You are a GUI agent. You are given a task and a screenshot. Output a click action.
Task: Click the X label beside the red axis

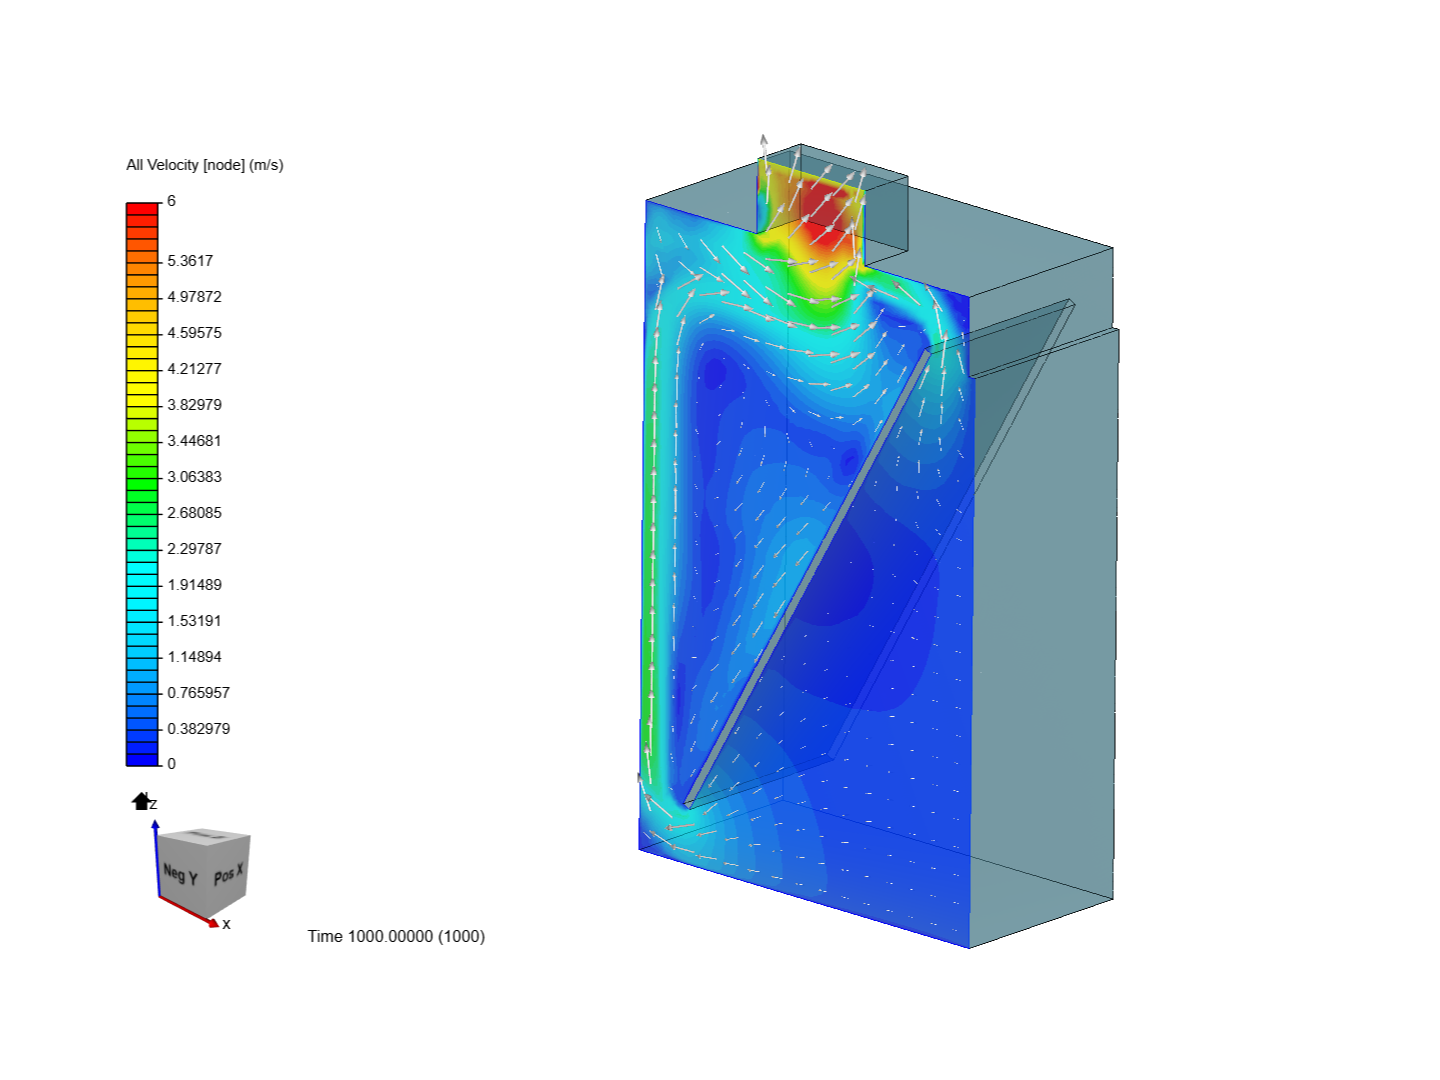pos(227,923)
